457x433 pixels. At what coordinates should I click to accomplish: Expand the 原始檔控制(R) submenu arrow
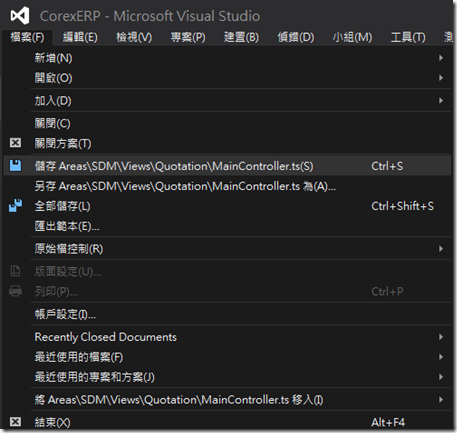pyautogui.click(x=441, y=249)
